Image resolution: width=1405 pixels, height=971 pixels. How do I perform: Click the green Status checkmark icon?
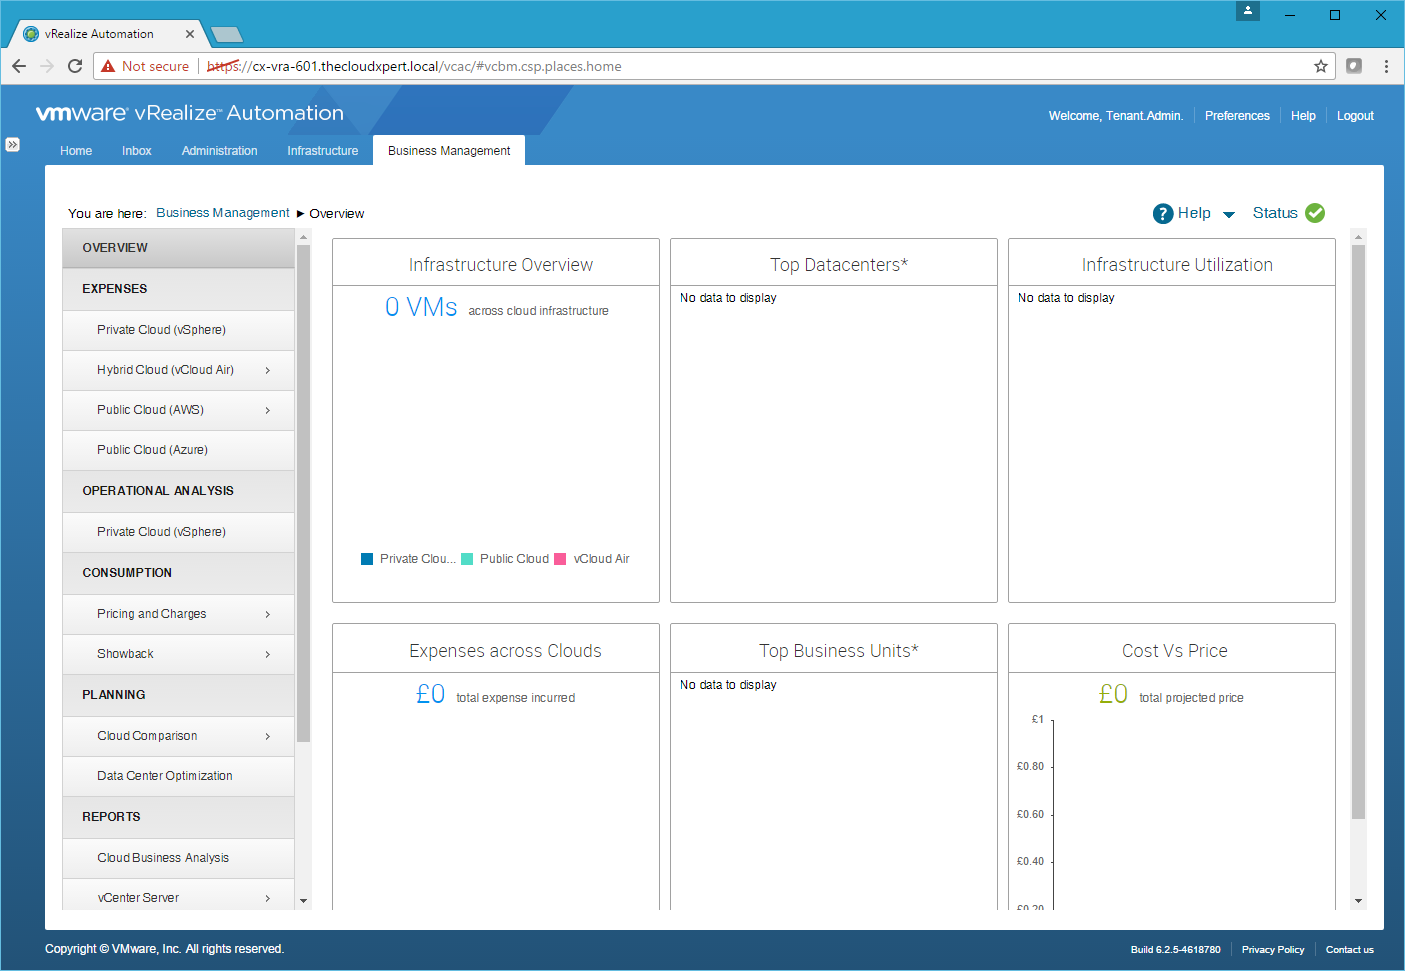1315,213
